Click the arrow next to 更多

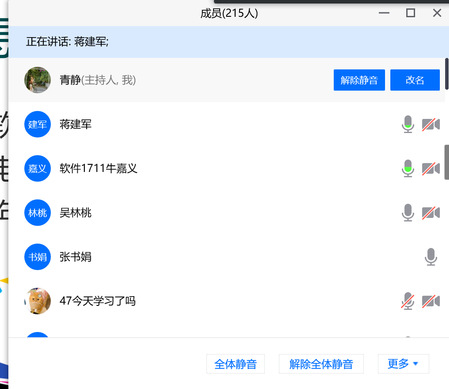pyautogui.click(x=415, y=363)
